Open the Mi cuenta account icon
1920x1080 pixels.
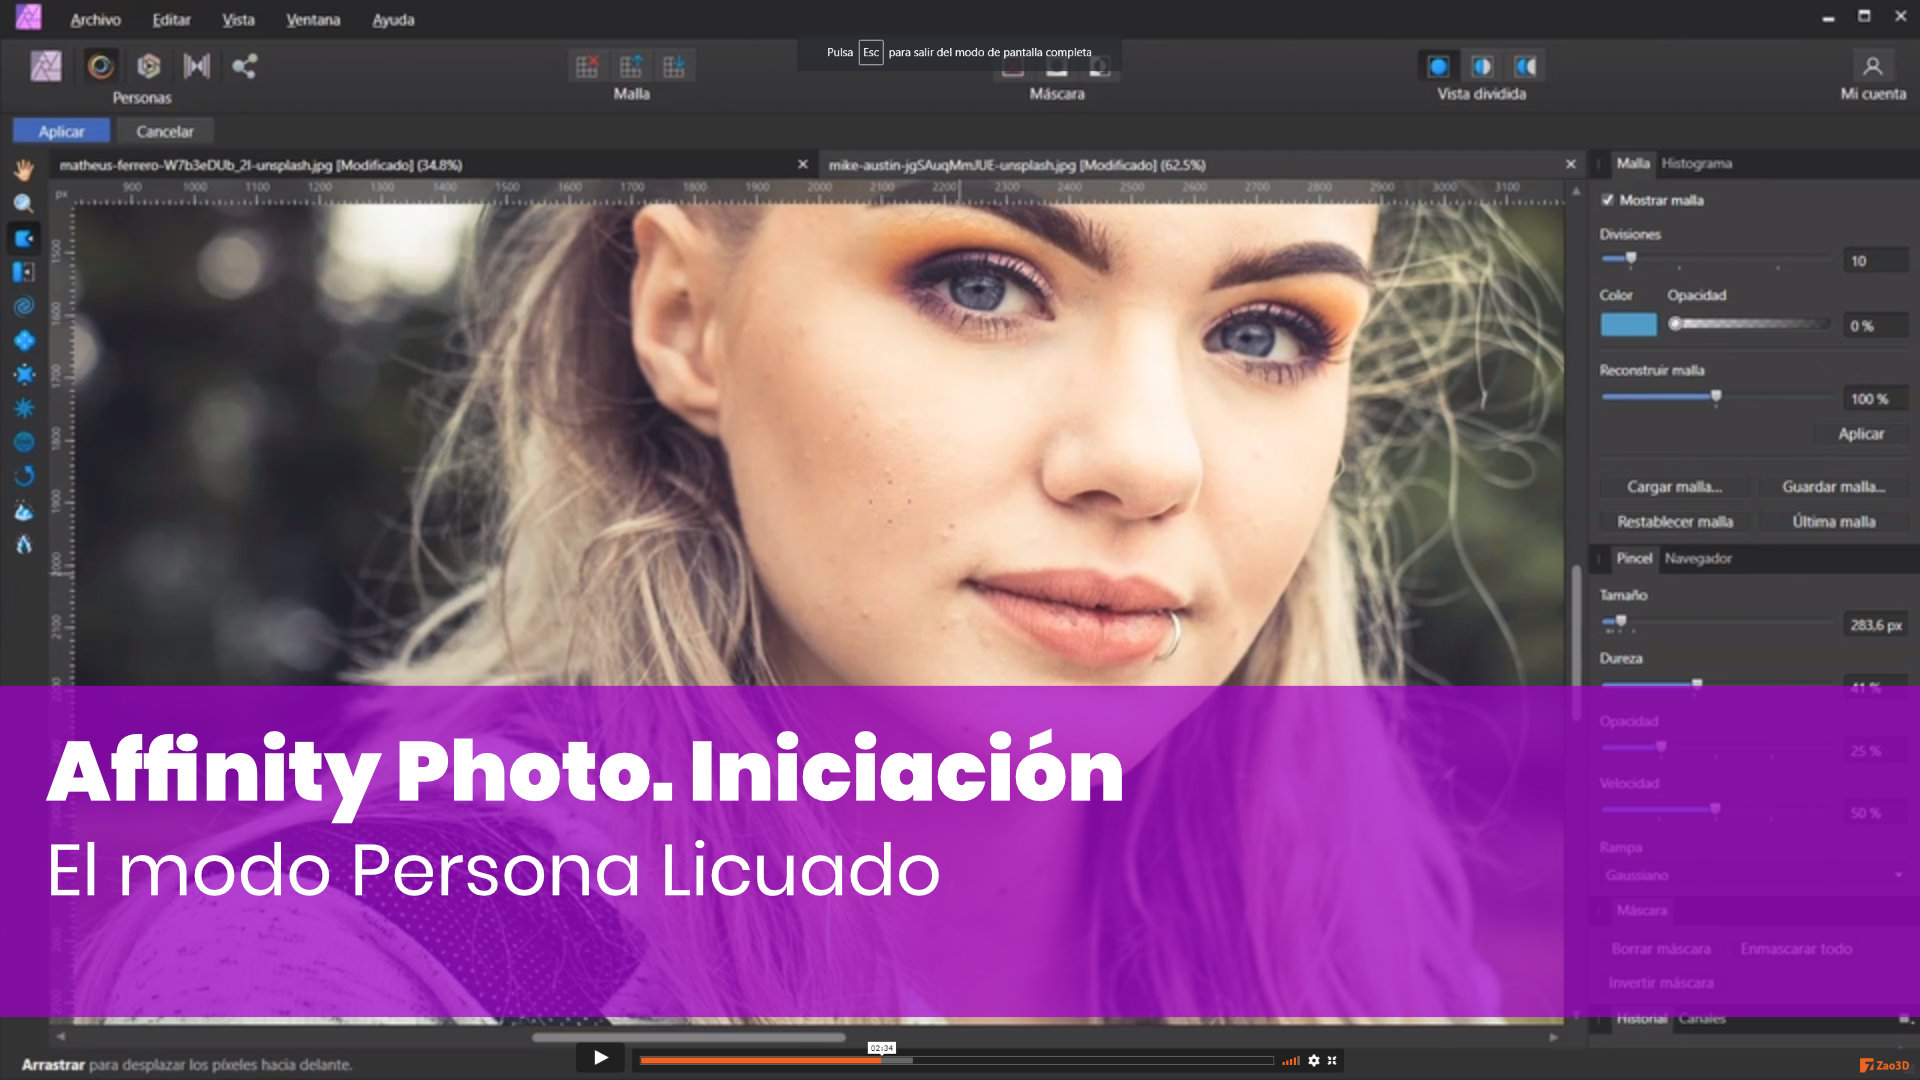1873,66
